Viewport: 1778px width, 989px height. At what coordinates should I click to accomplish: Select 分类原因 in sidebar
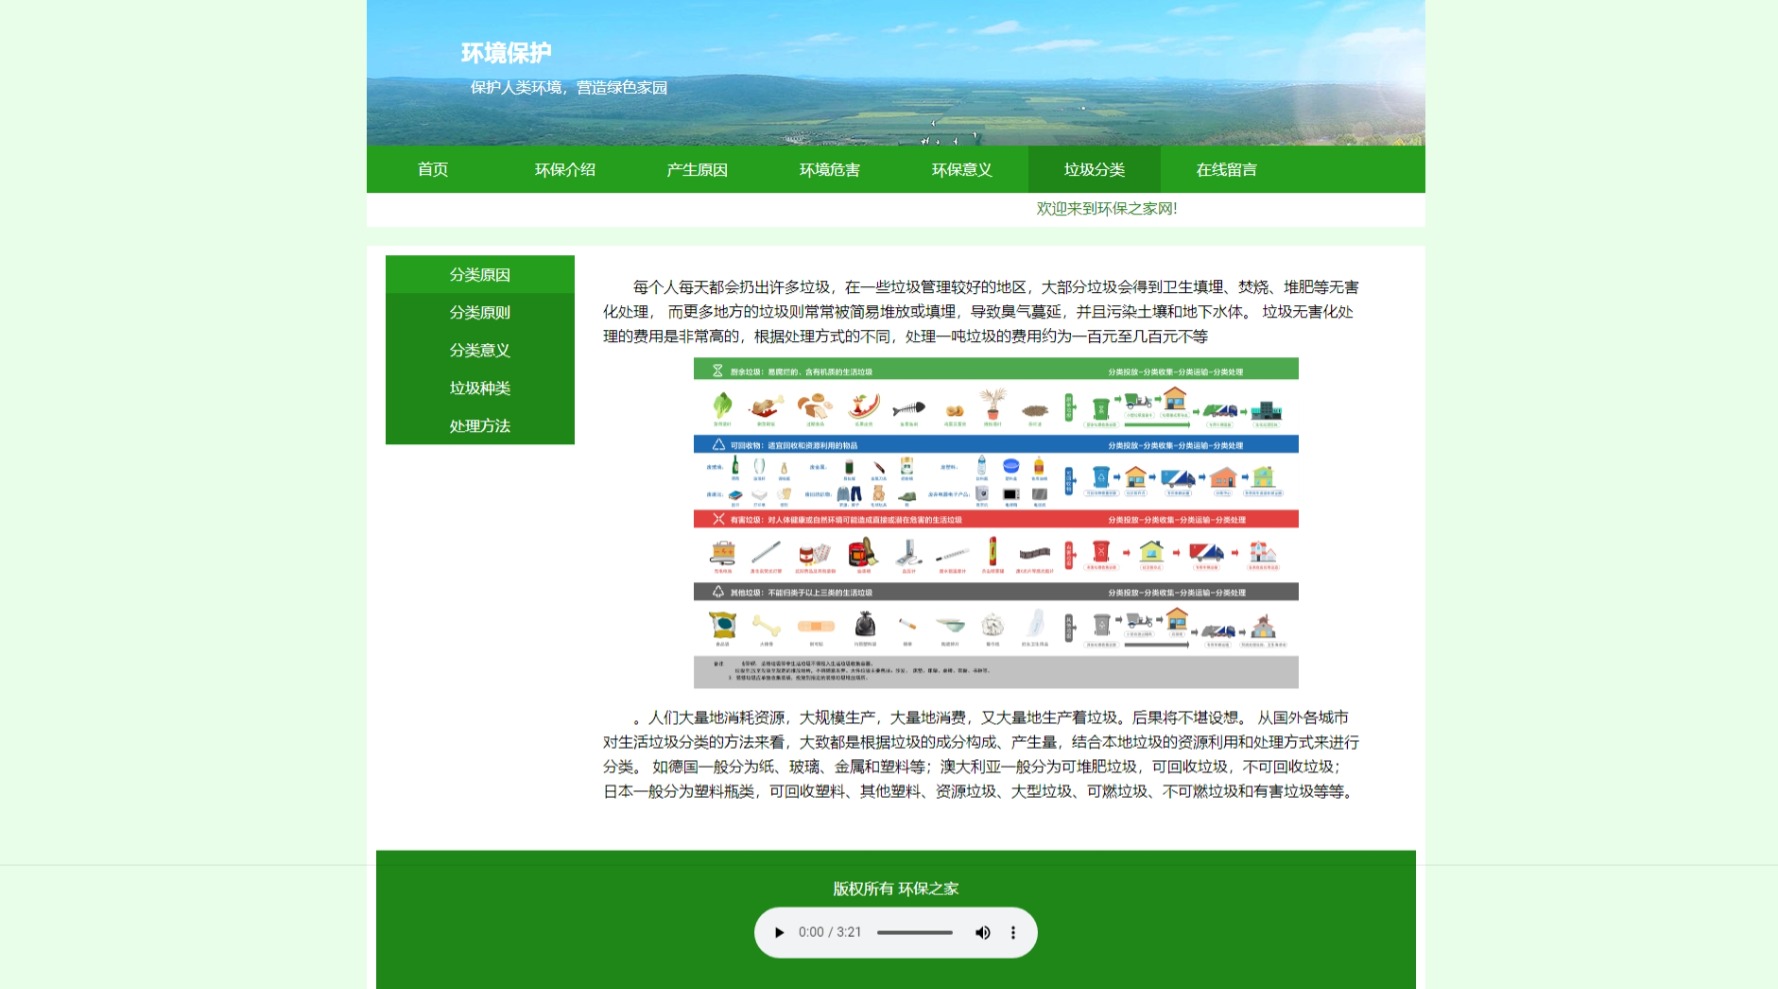479,274
